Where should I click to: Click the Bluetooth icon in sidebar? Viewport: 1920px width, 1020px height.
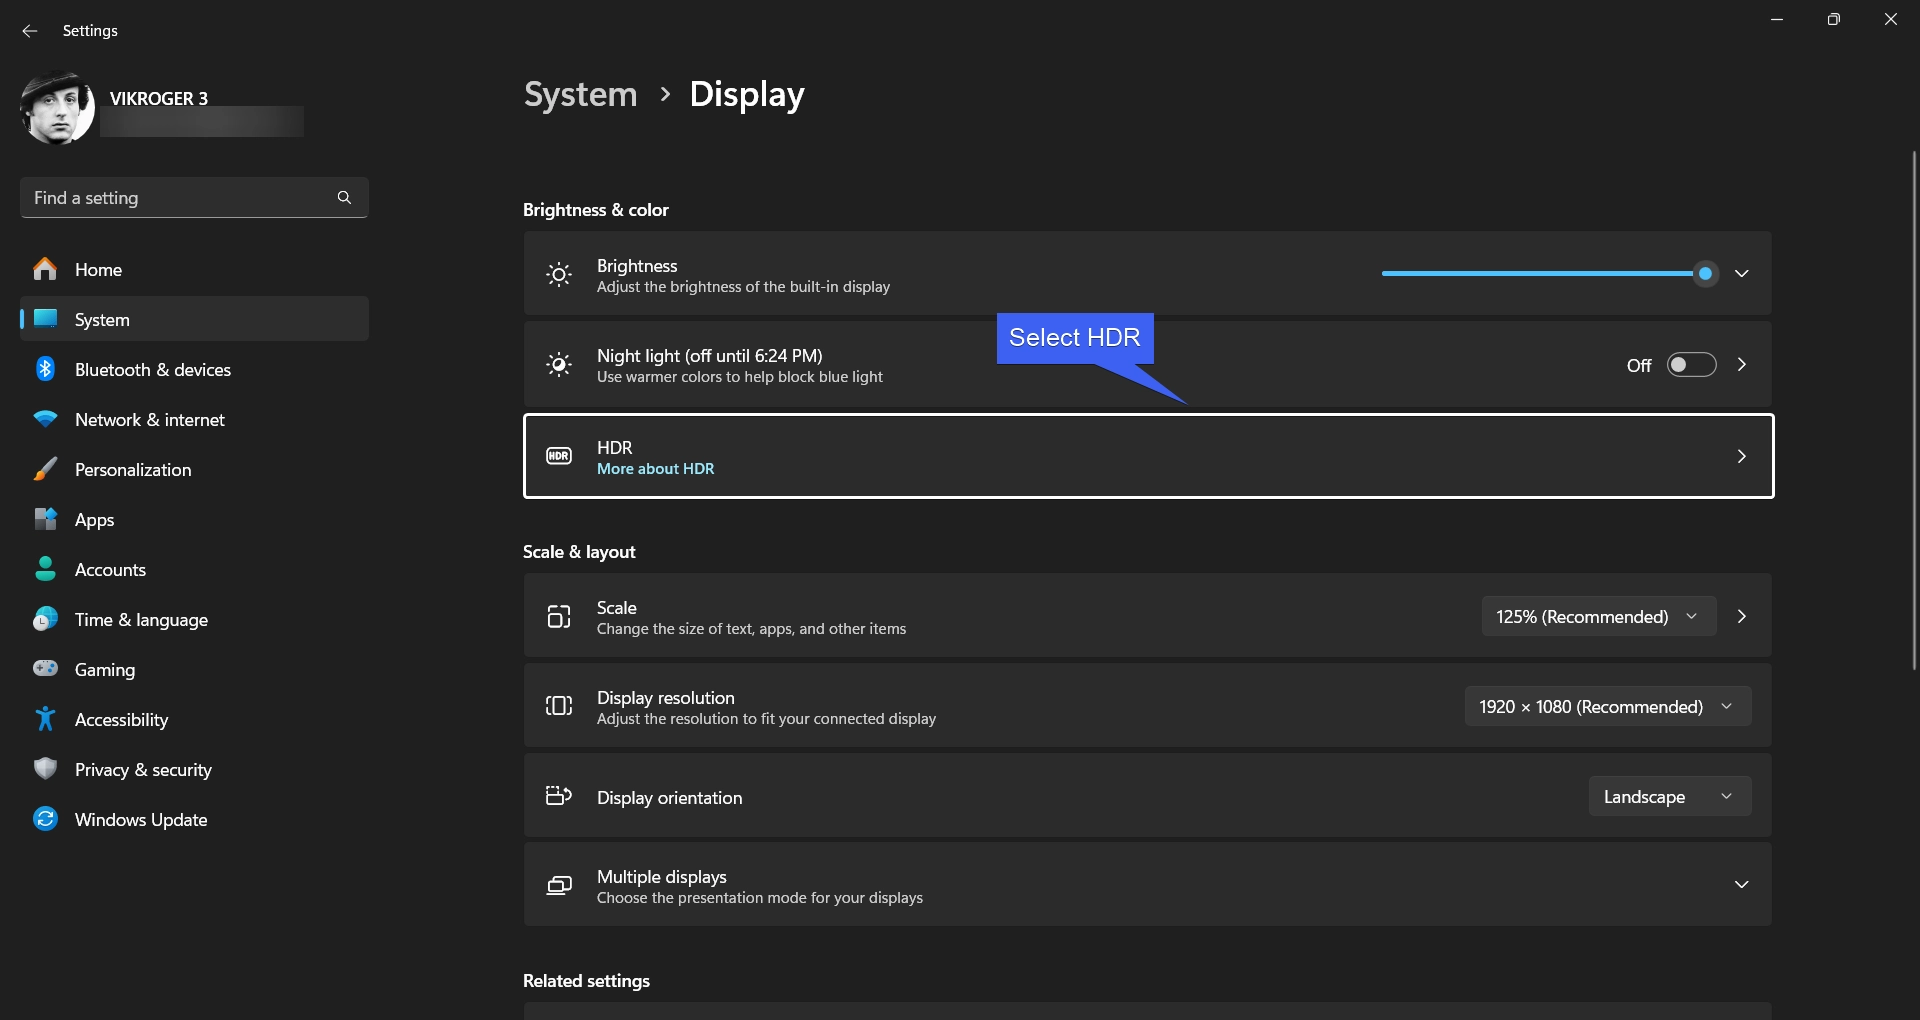[45, 369]
